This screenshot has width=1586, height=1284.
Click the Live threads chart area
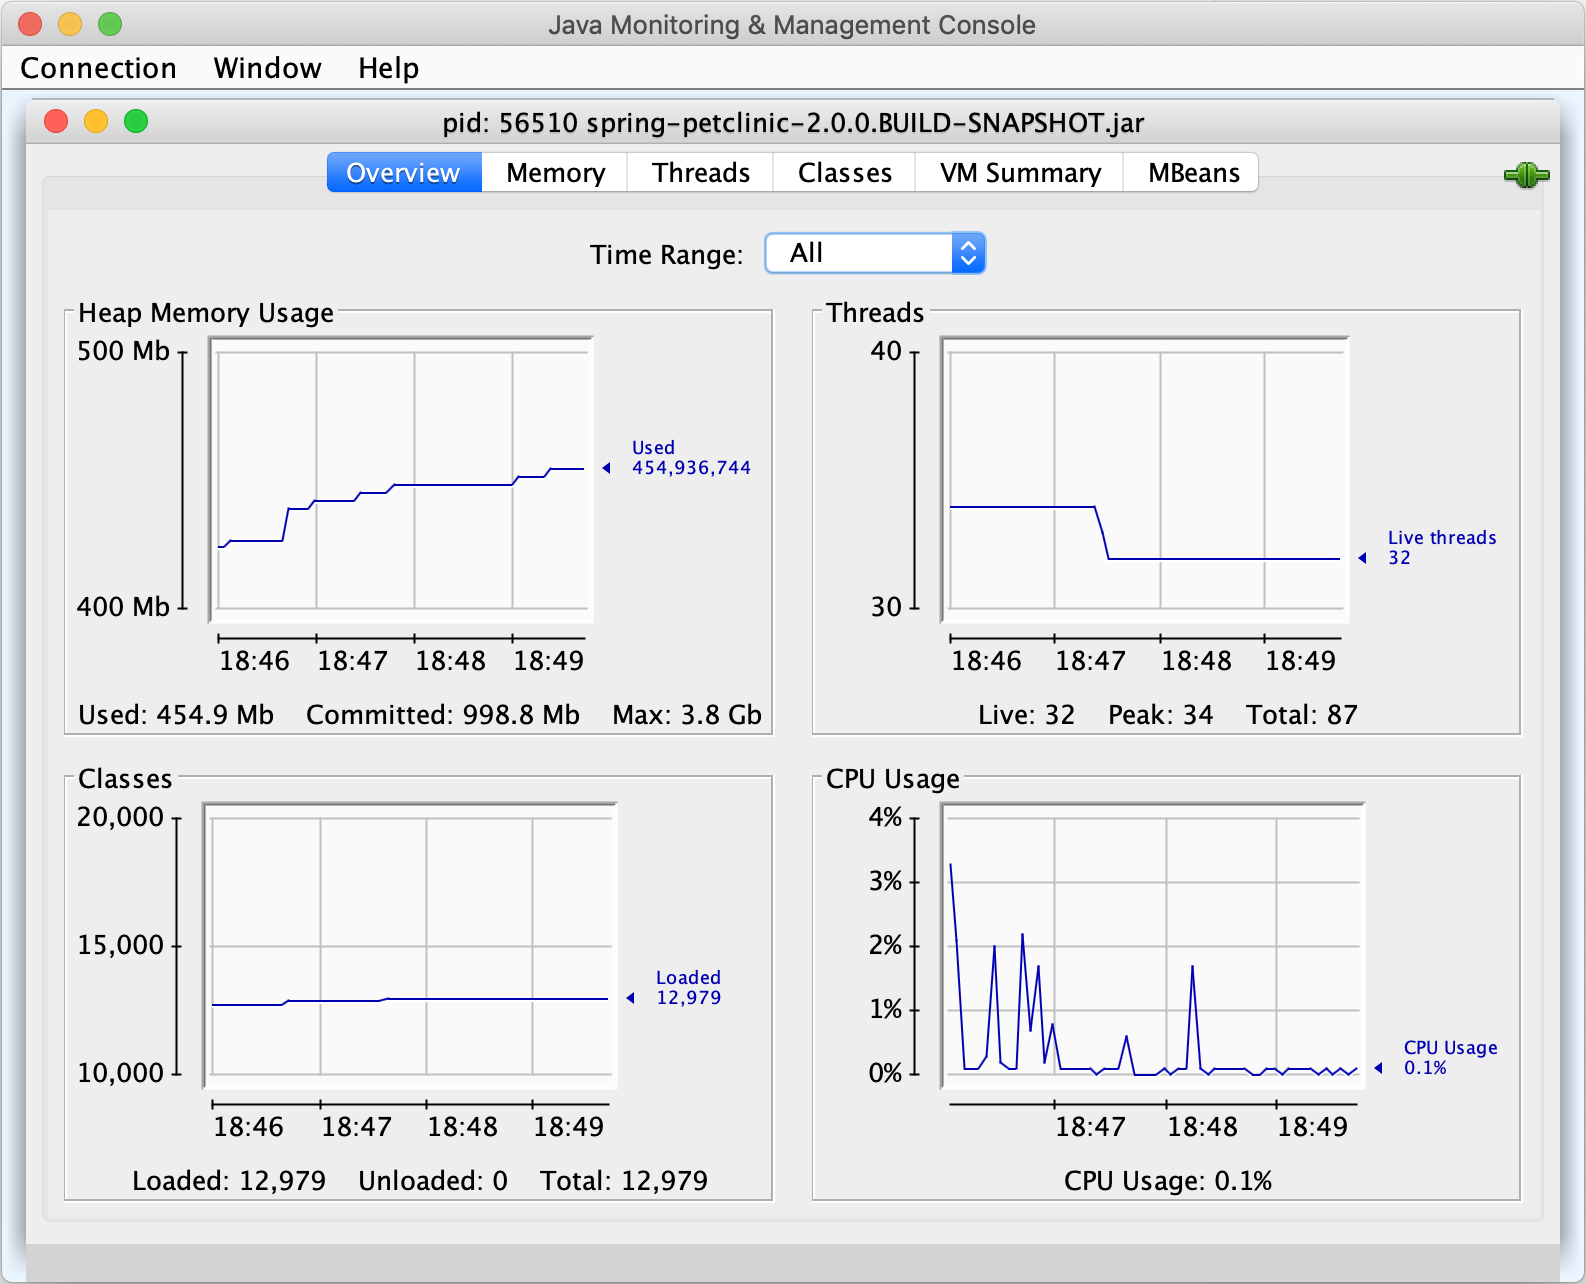(1145, 480)
